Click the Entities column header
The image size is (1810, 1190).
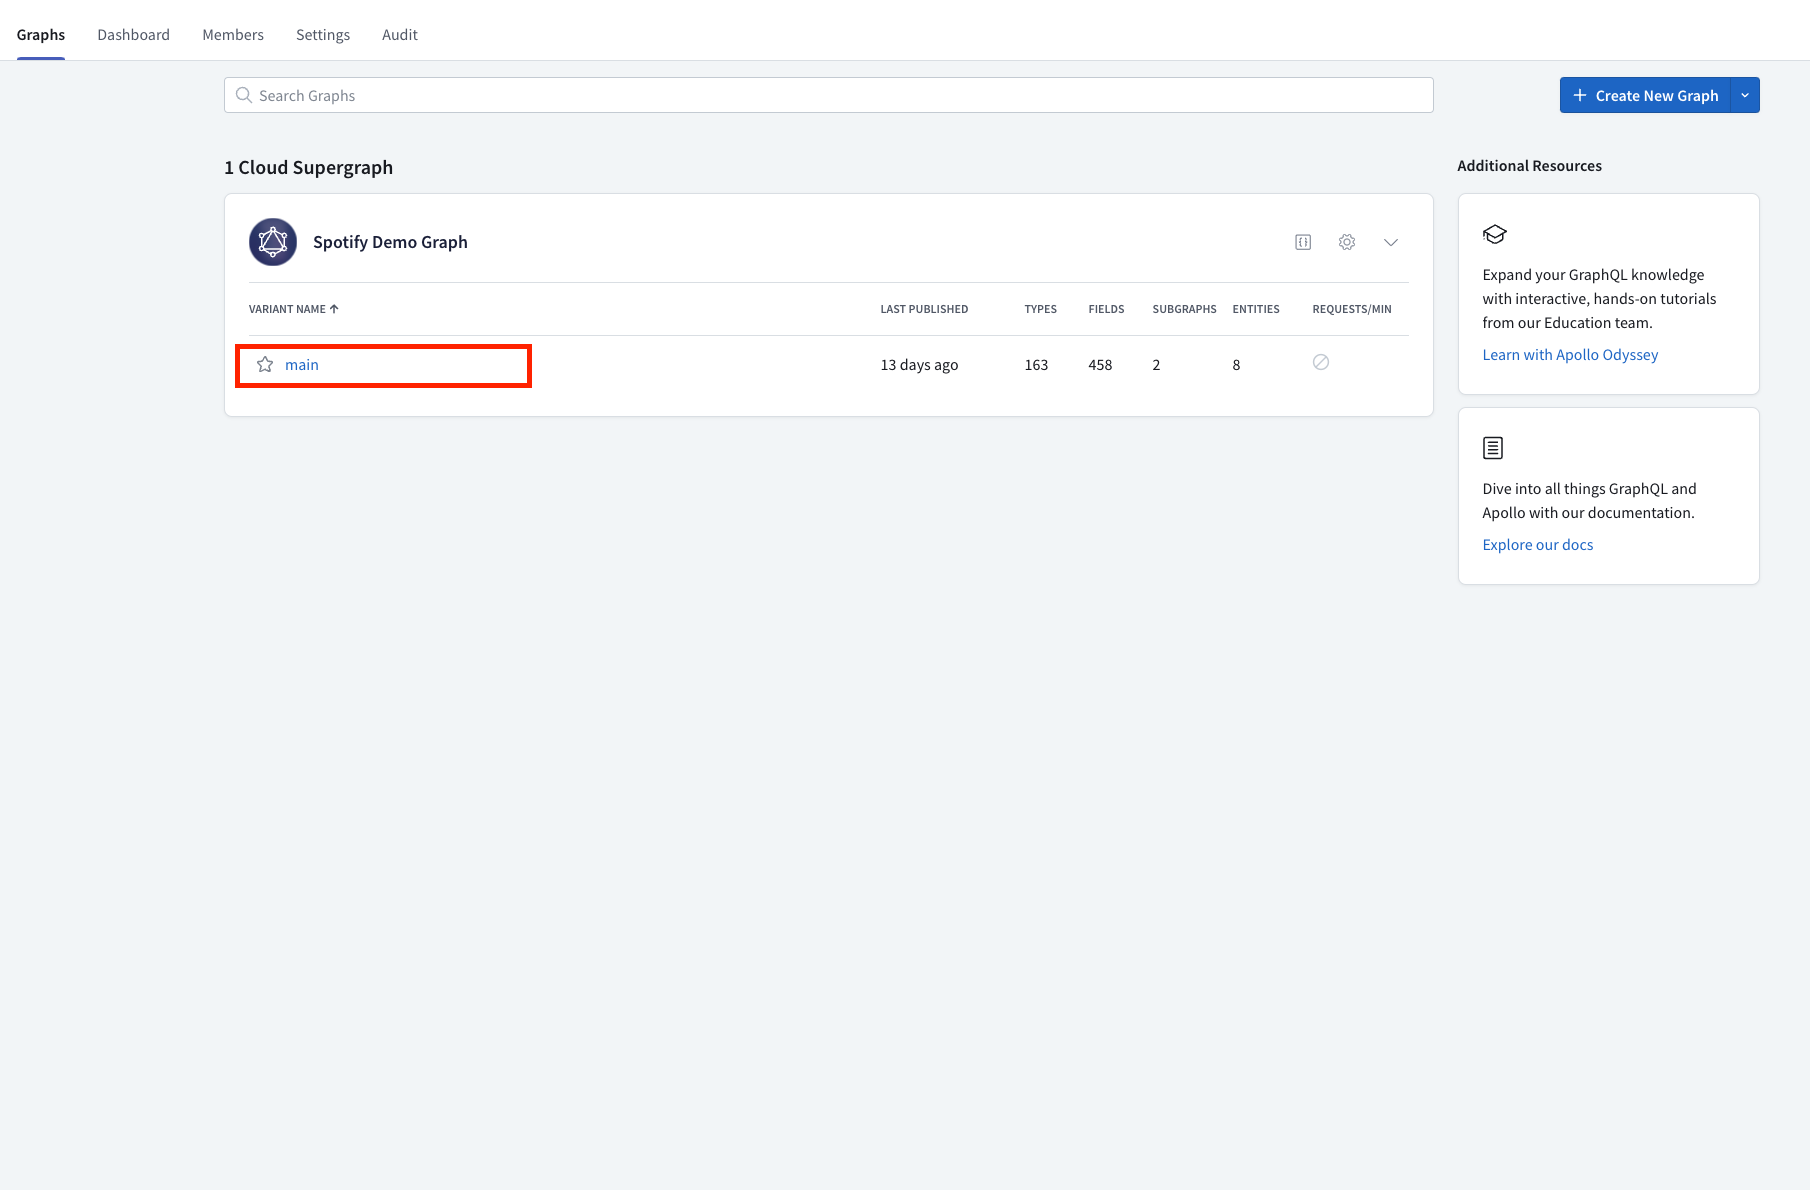1256,309
